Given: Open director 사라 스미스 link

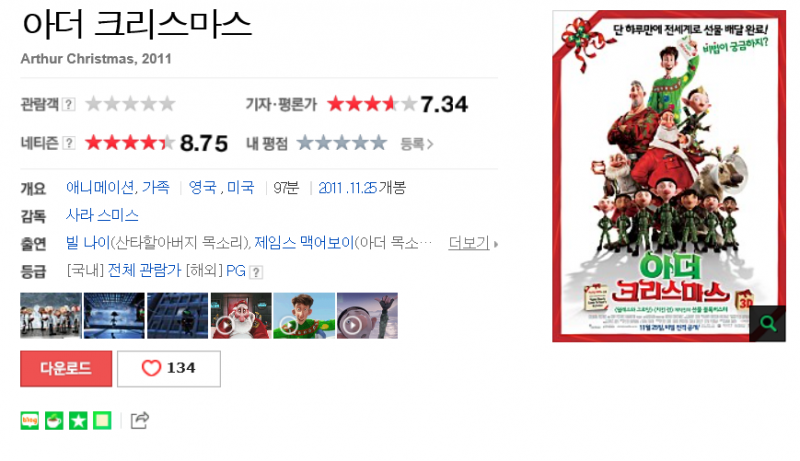Looking at the screenshot, I should point(102,215).
